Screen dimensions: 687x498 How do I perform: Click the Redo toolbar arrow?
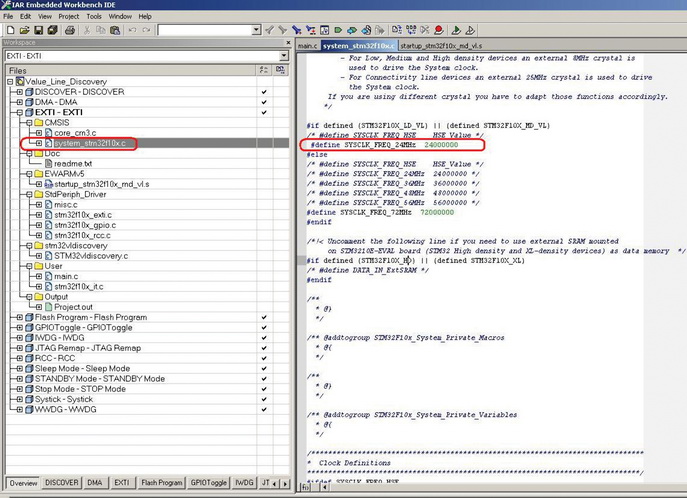146,30
